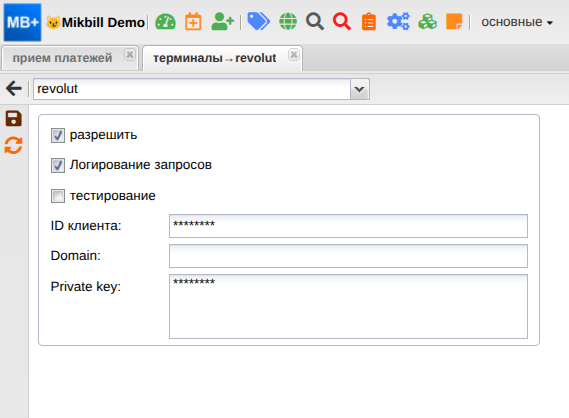This screenshot has width=569, height=418.
Task: Click the black magnifier search icon
Action: point(315,22)
